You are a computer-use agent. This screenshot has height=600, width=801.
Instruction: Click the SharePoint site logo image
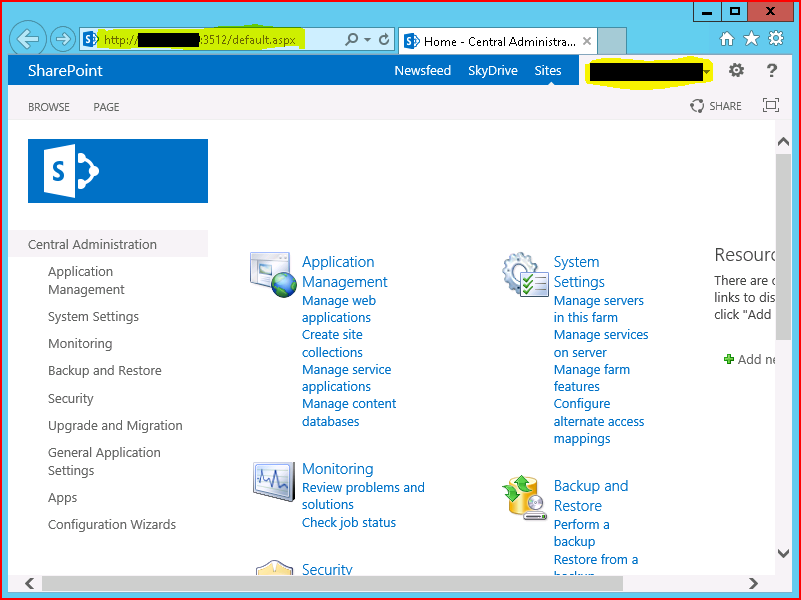[x=117, y=171]
